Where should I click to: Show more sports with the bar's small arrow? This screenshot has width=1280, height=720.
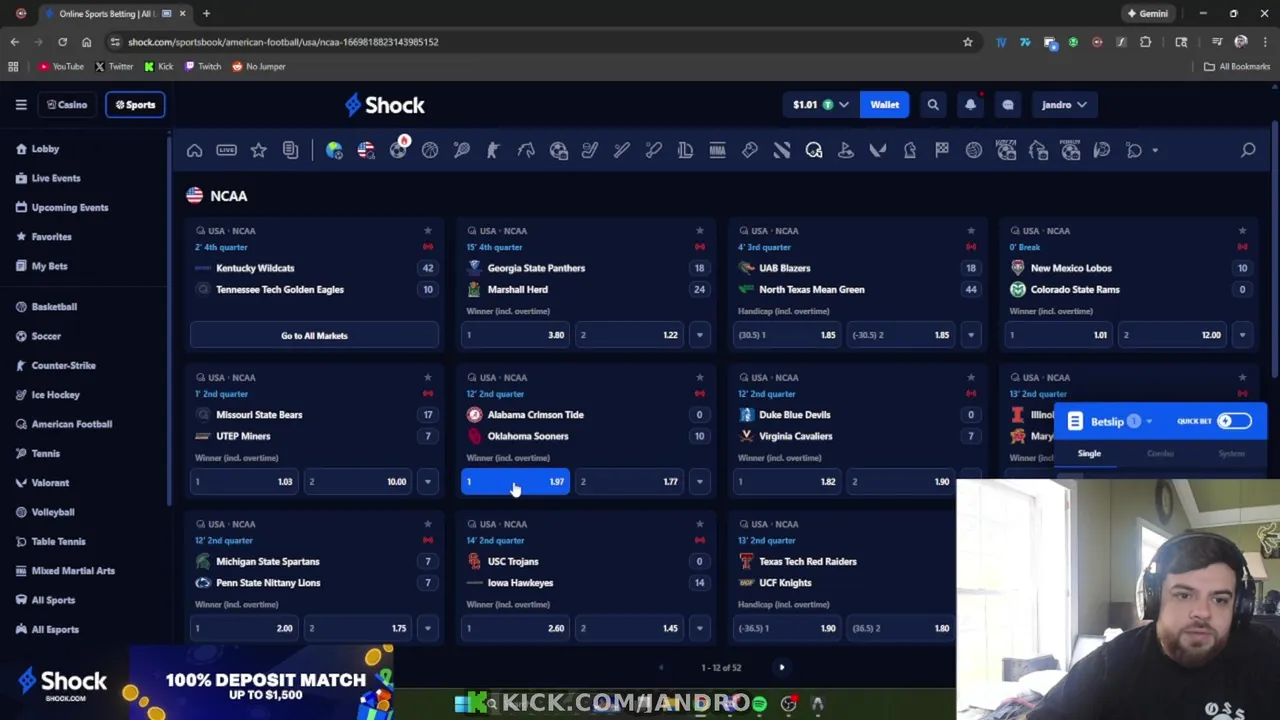[1155, 150]
